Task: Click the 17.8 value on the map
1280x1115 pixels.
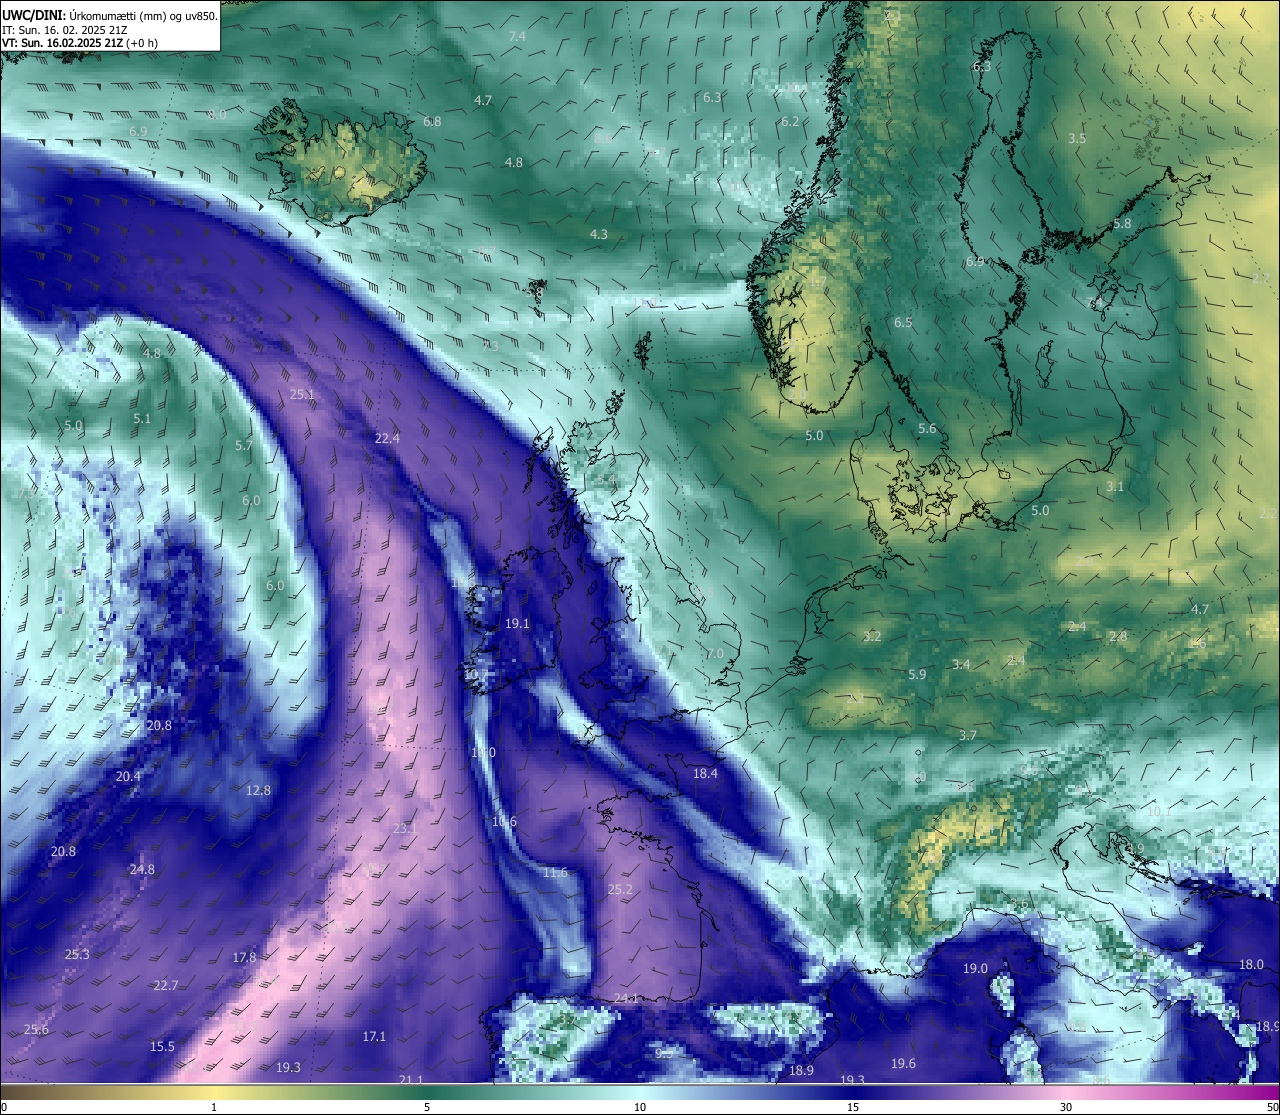Action: pos(244,958)
